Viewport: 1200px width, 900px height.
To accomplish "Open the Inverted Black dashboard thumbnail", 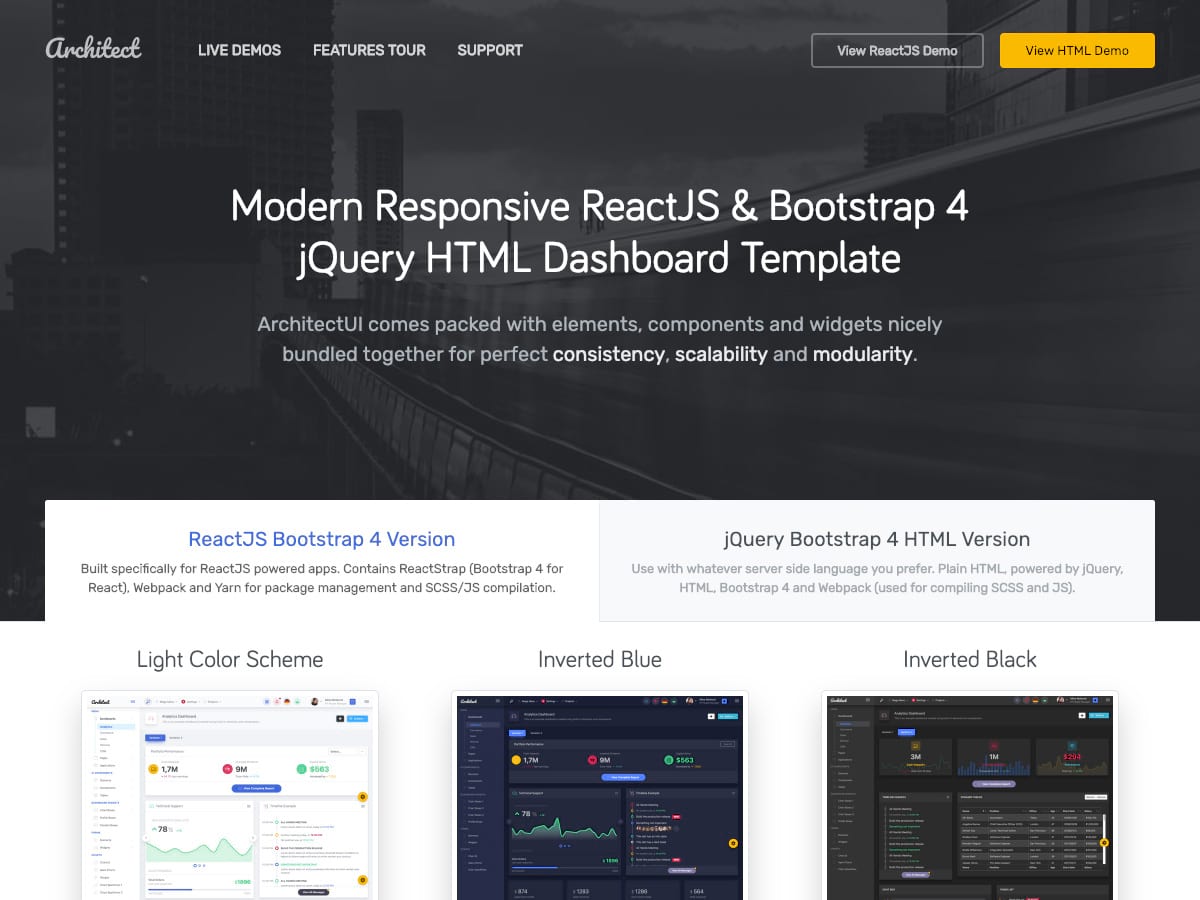I will coord(970,795).
